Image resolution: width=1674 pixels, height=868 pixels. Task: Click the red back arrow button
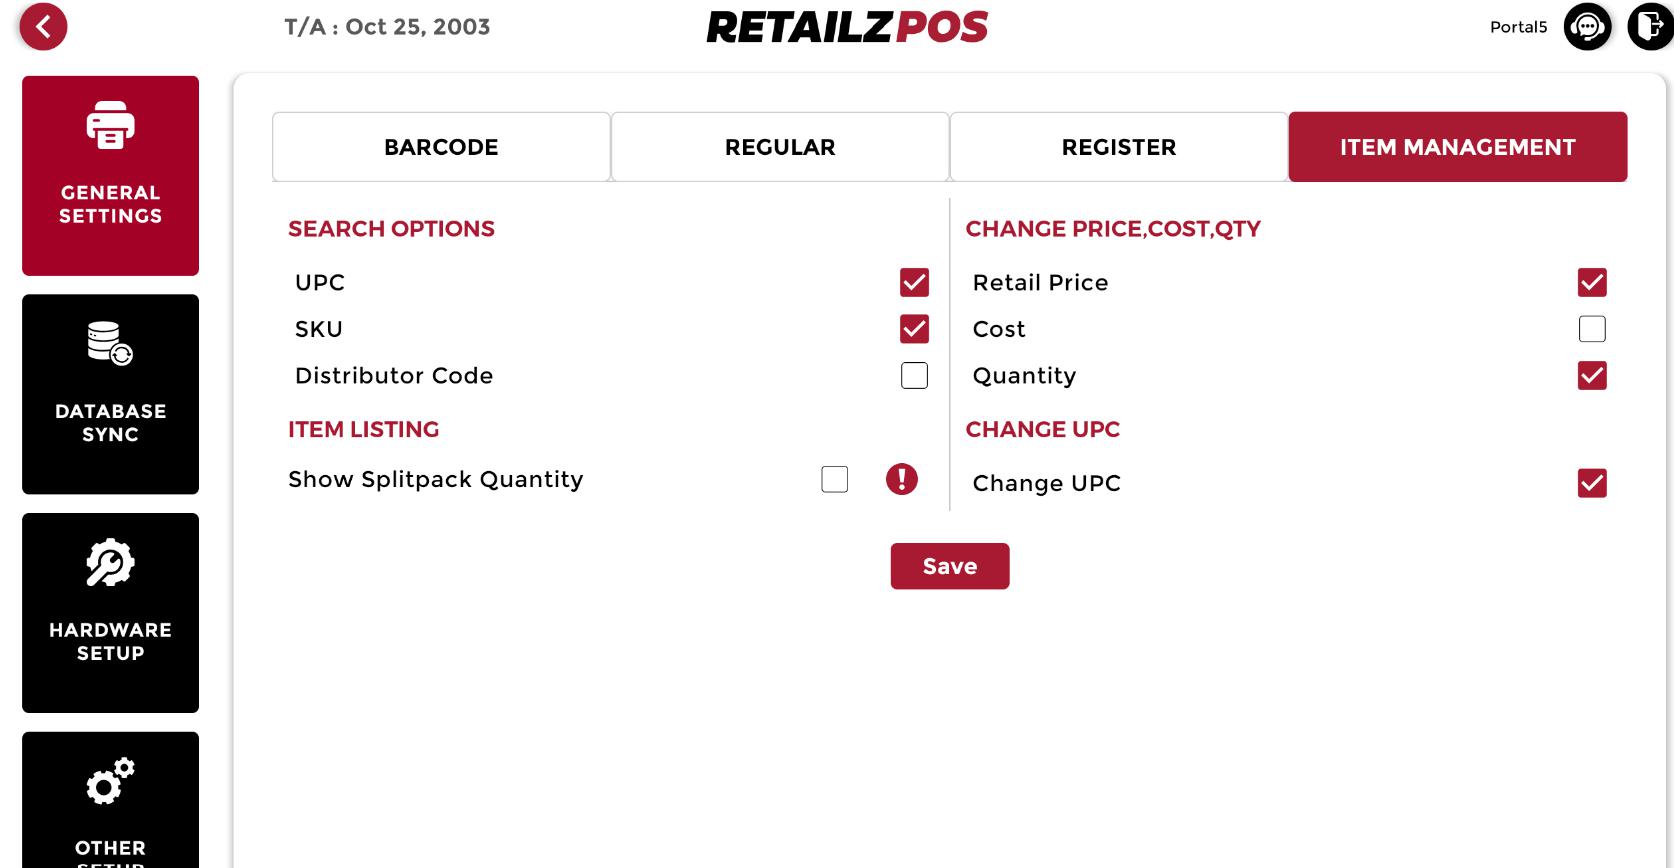coord(43,27)
